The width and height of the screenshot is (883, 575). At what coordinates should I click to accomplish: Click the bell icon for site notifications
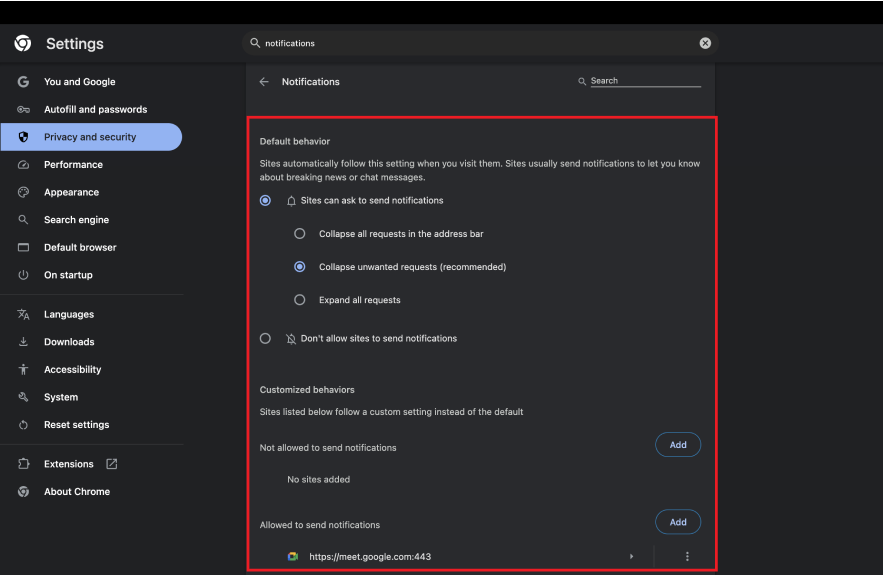click(291, 201)
